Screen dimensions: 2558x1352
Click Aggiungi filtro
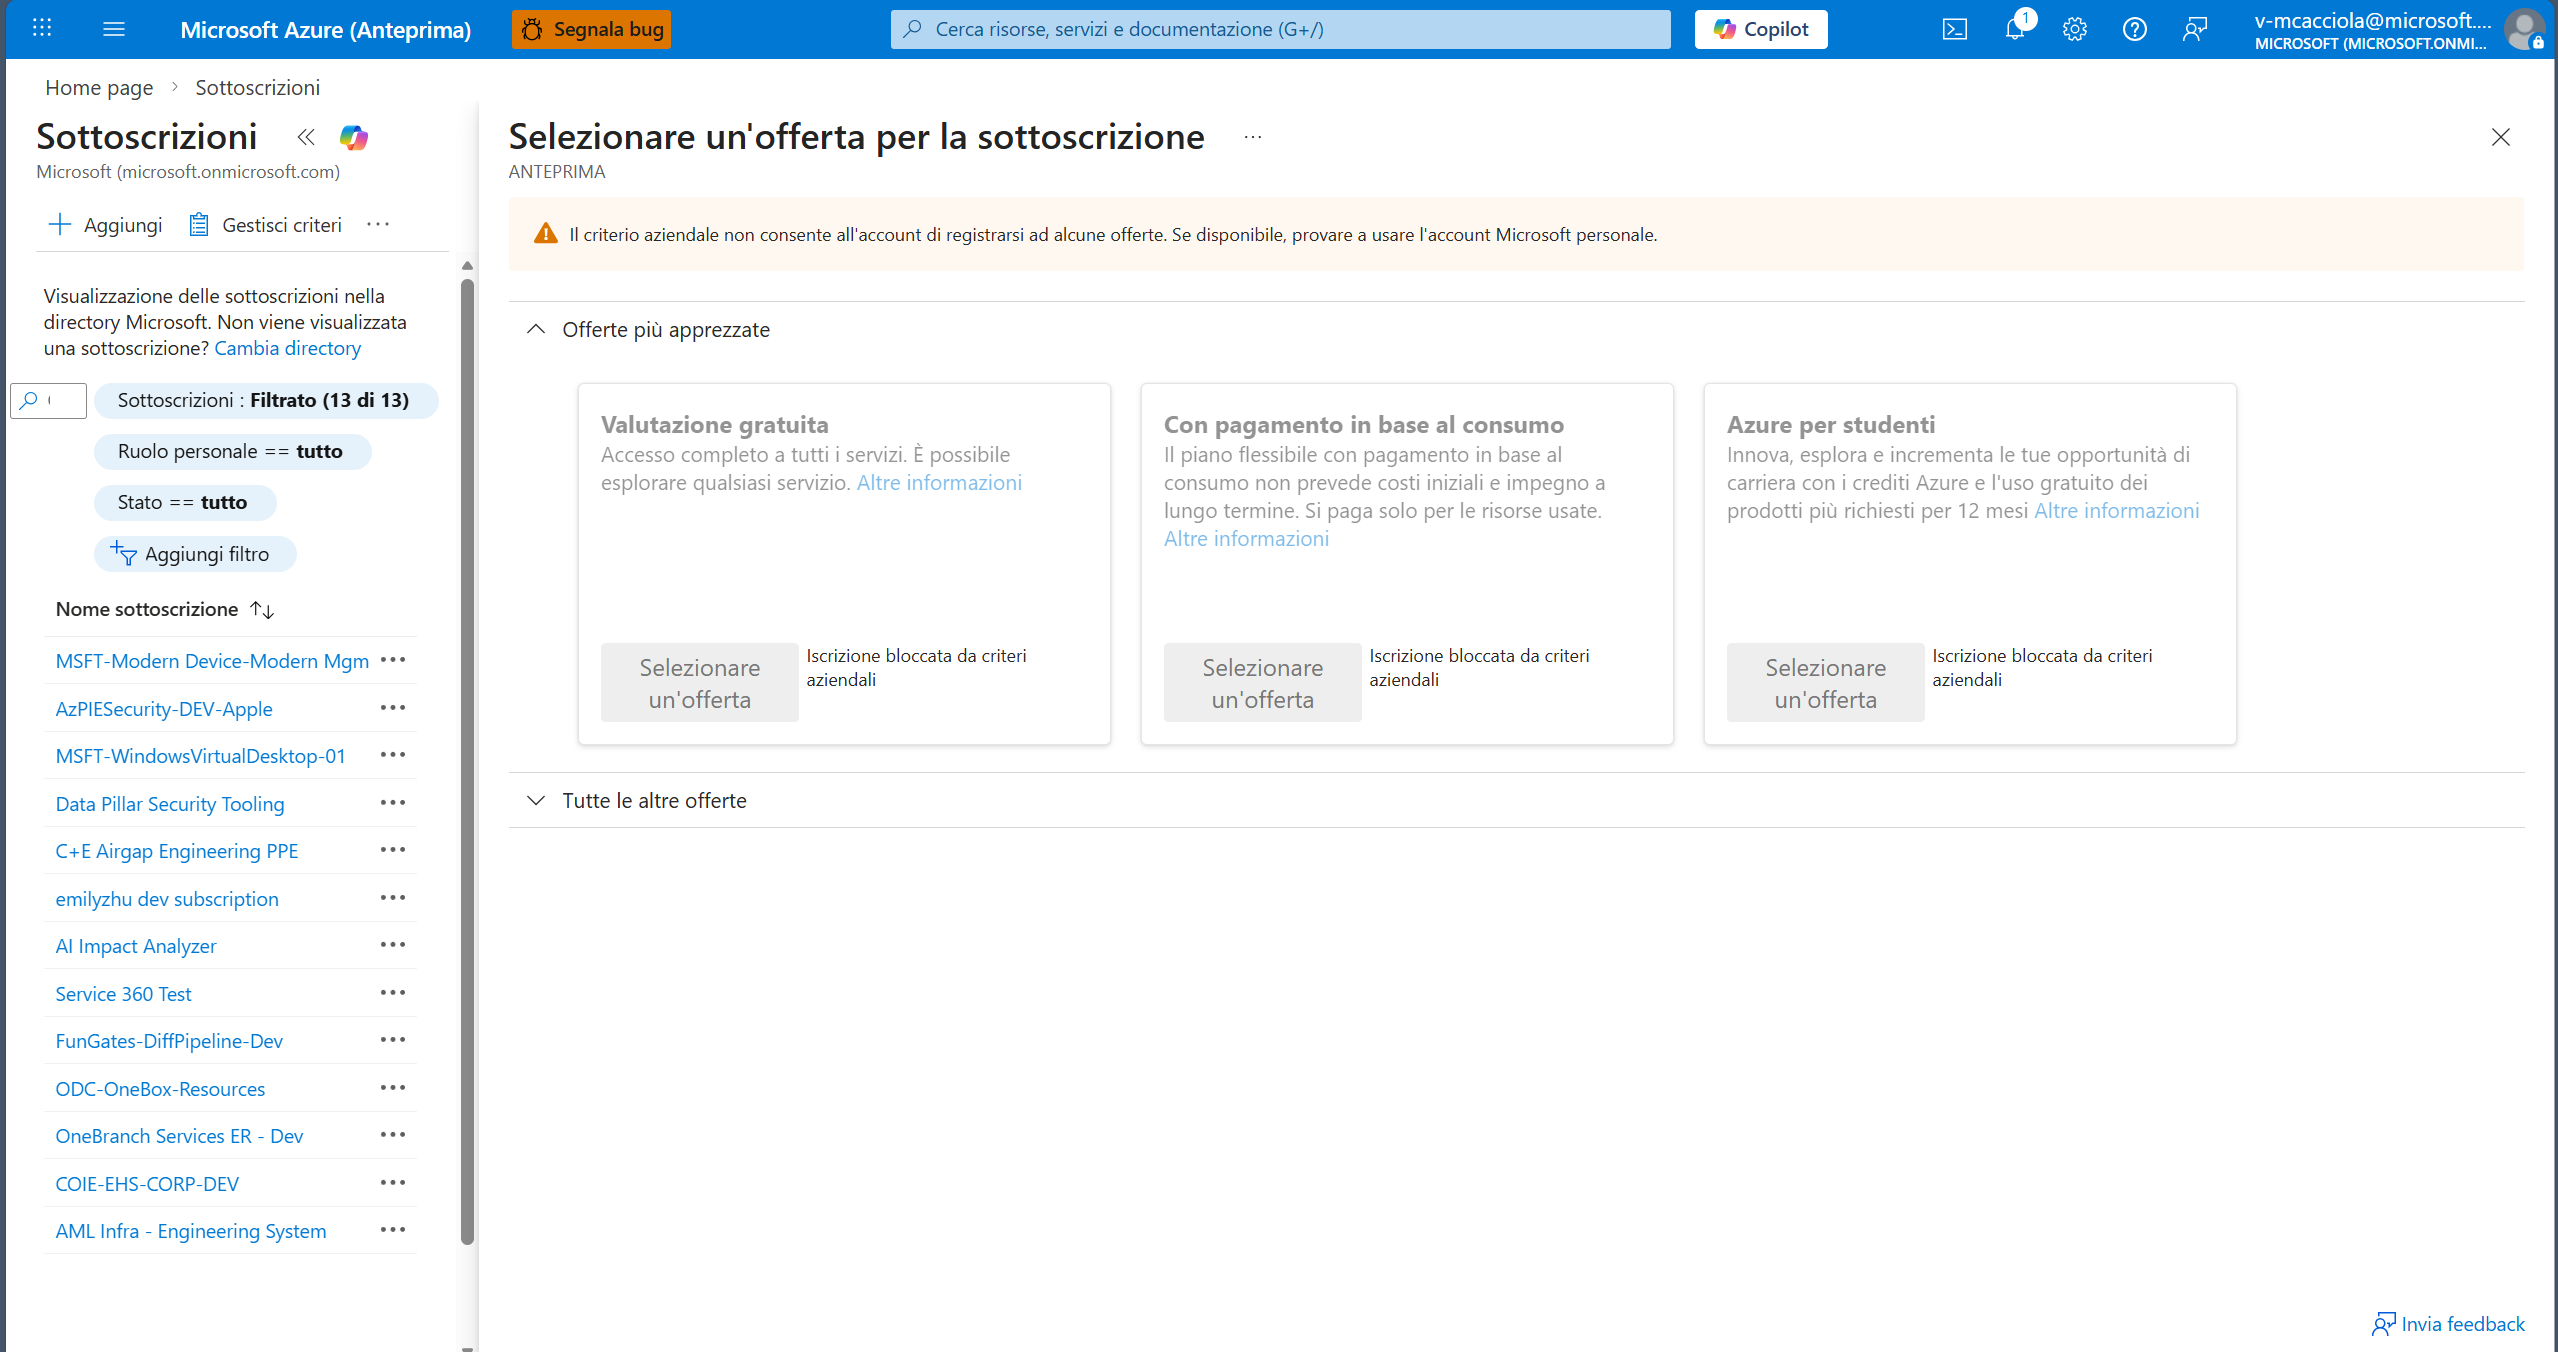pos(193,554)
